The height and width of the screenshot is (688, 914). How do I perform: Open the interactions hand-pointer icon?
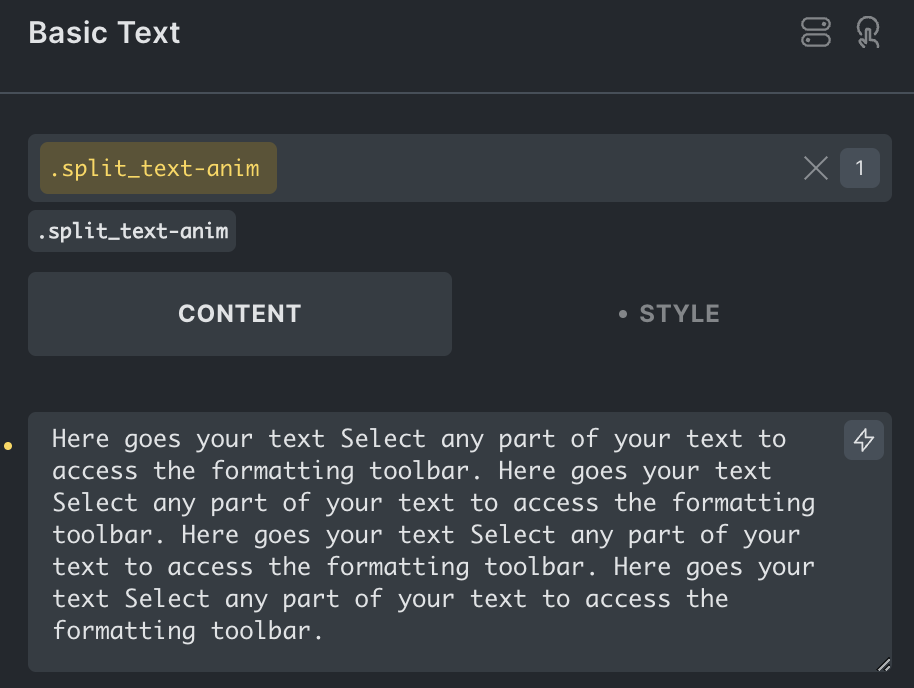tap(868, 32)
